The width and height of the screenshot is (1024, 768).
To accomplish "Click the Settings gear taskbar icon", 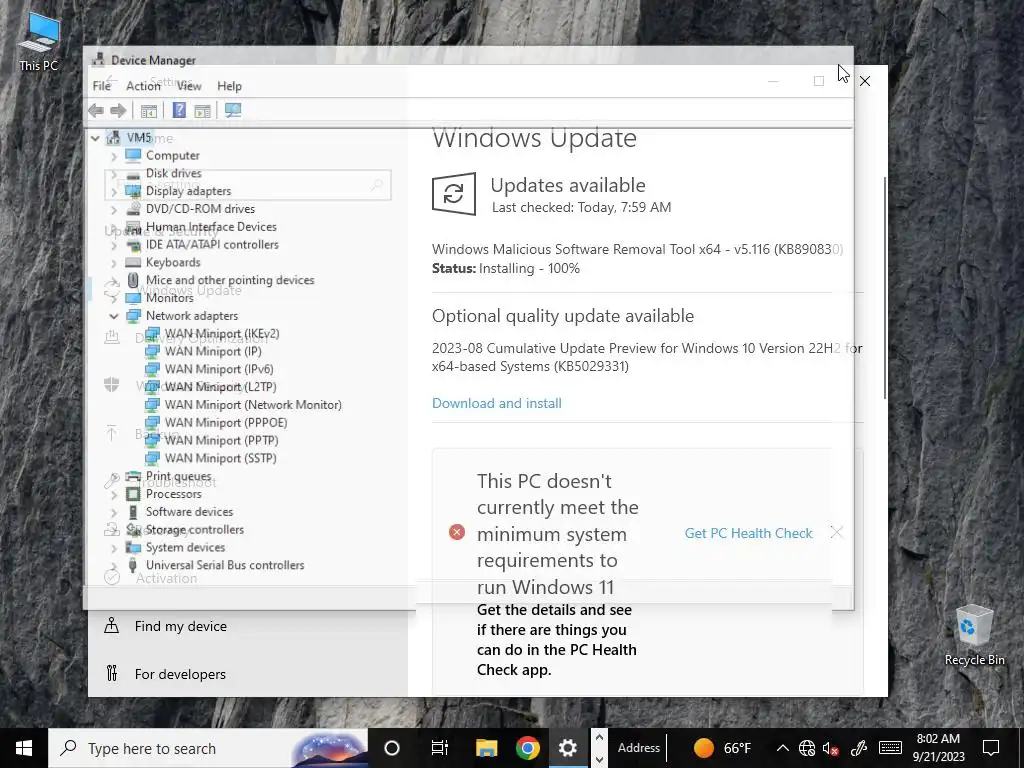I will [x=568, y=748].
